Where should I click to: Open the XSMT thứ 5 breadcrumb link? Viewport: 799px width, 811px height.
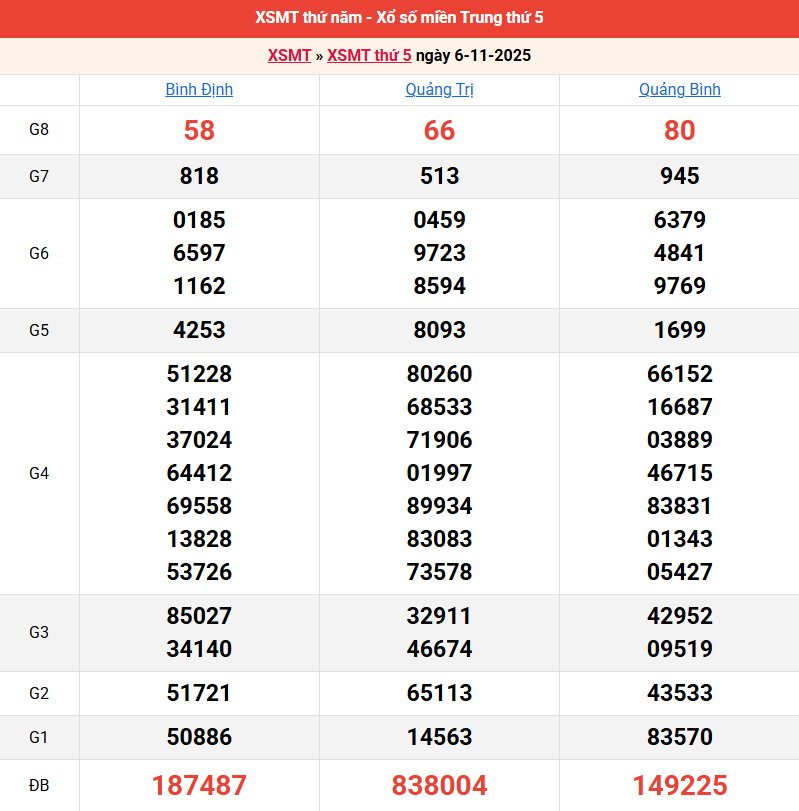[x=369, y=56]
